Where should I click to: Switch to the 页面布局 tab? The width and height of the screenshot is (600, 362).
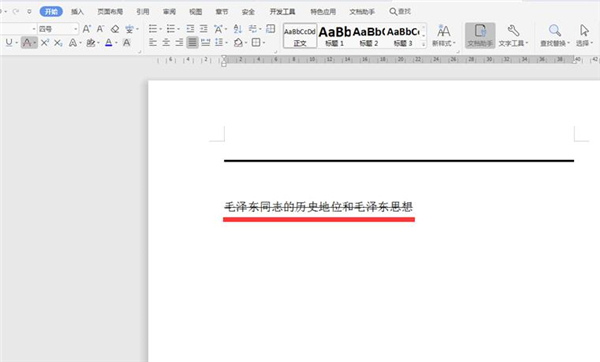110,11
